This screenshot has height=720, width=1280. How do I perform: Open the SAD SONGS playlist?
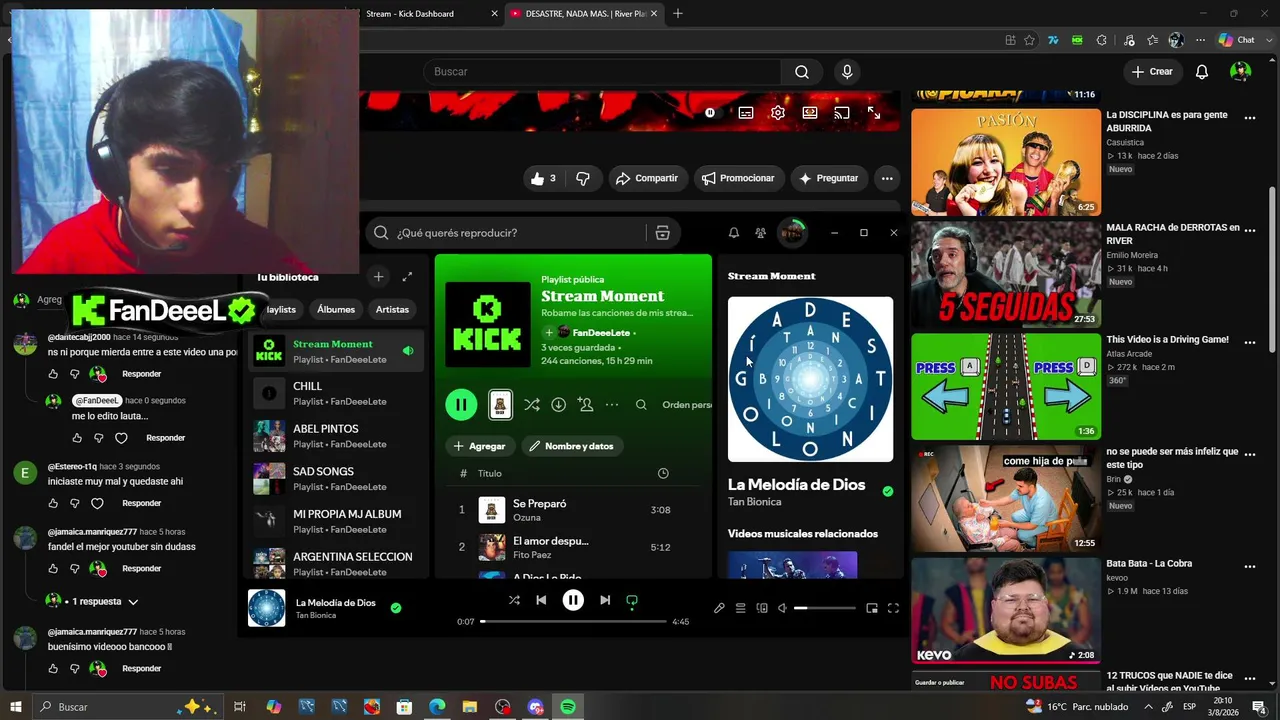click(x=336, y=479)
